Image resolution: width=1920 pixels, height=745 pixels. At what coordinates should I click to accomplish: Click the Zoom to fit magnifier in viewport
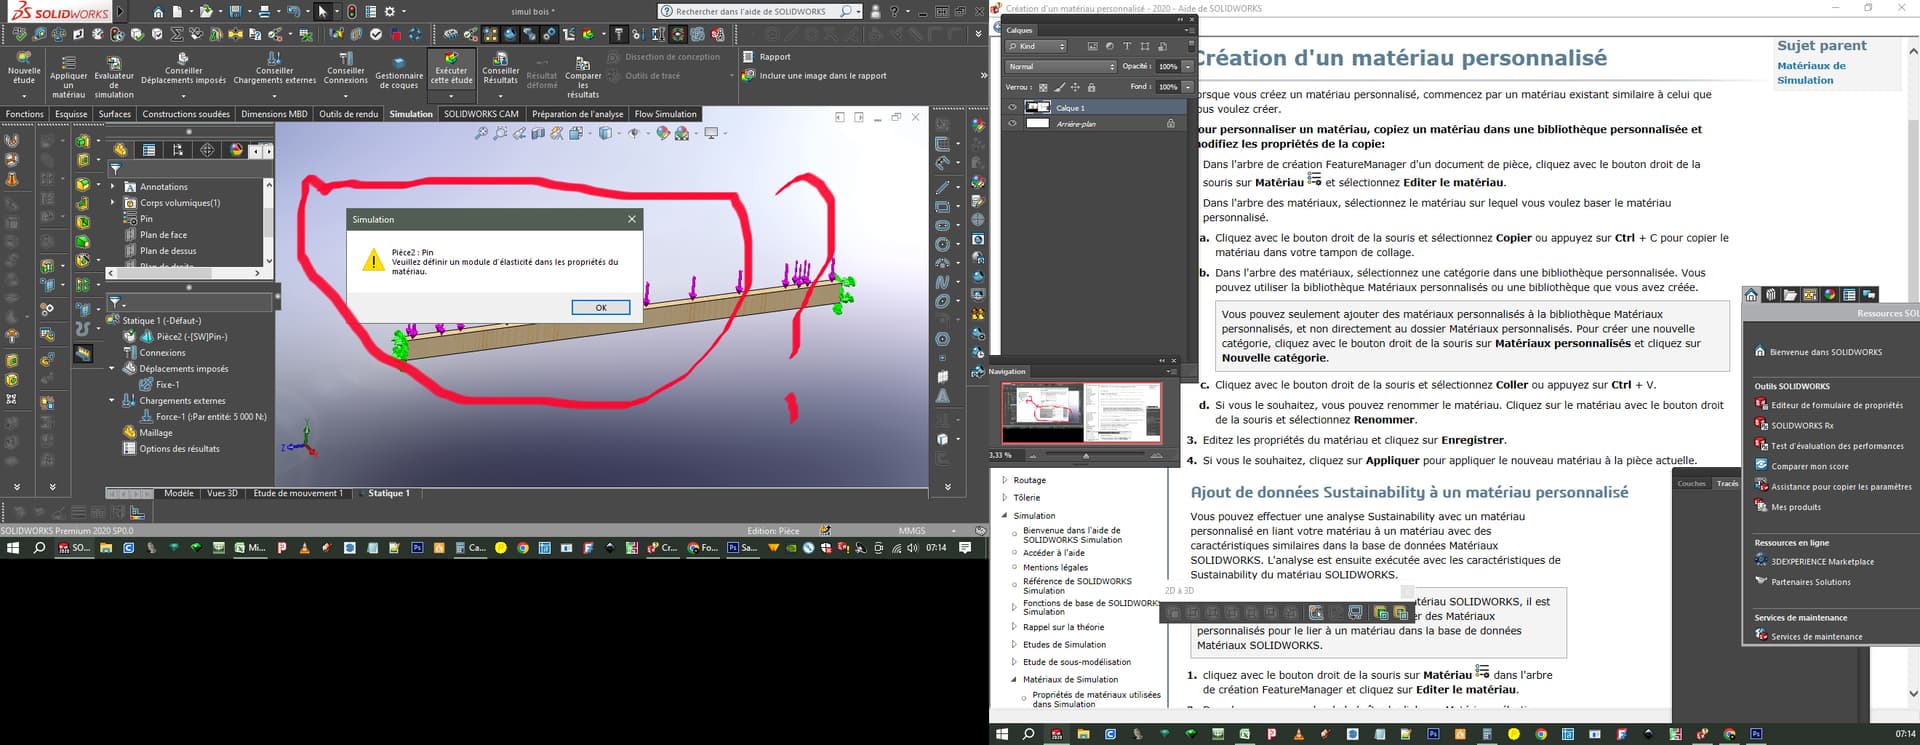click(481, 133)
